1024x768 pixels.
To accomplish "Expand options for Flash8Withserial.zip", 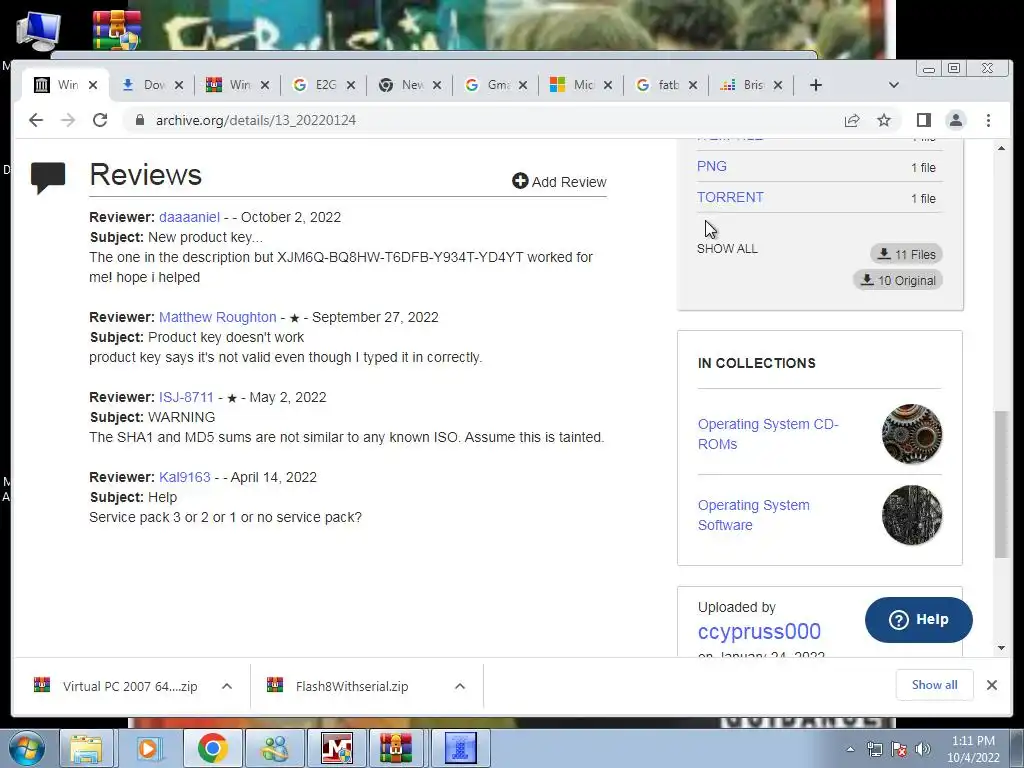I will coord(460,686).
